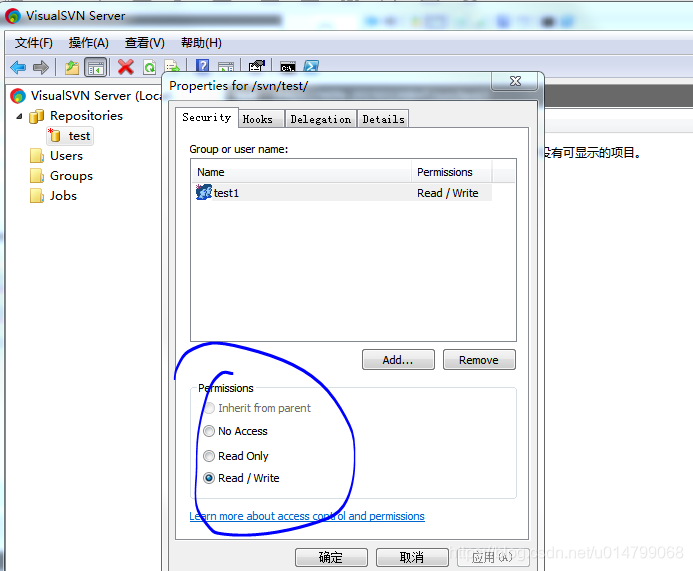Click the Up one level folder icon
693x571 pixels.
coord(72,68)
